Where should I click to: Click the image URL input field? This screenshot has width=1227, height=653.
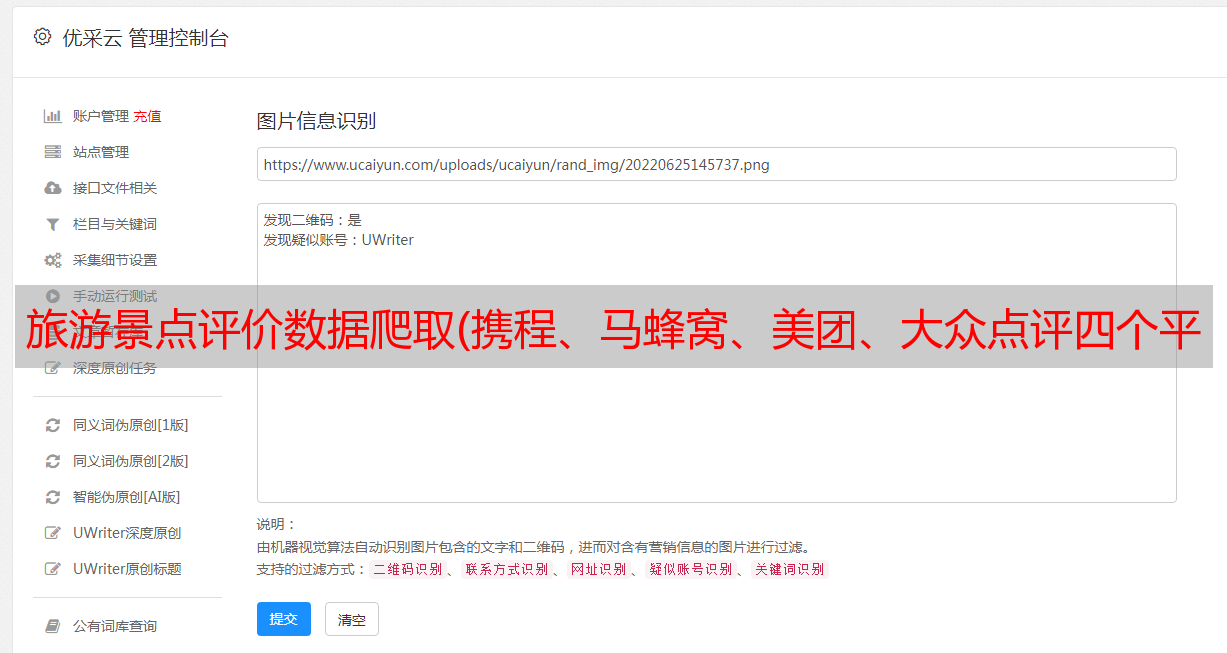pyautogui.click(x=716, y=164)
